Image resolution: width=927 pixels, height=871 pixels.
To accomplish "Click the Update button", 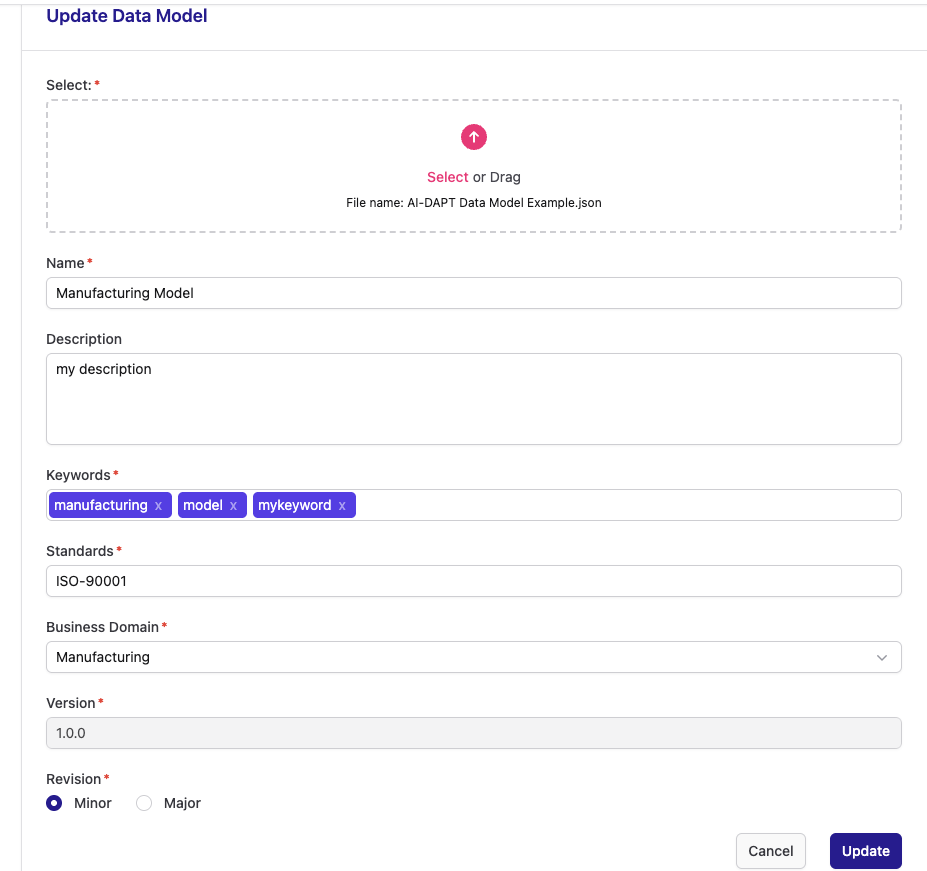I will [x=866, y=851].
